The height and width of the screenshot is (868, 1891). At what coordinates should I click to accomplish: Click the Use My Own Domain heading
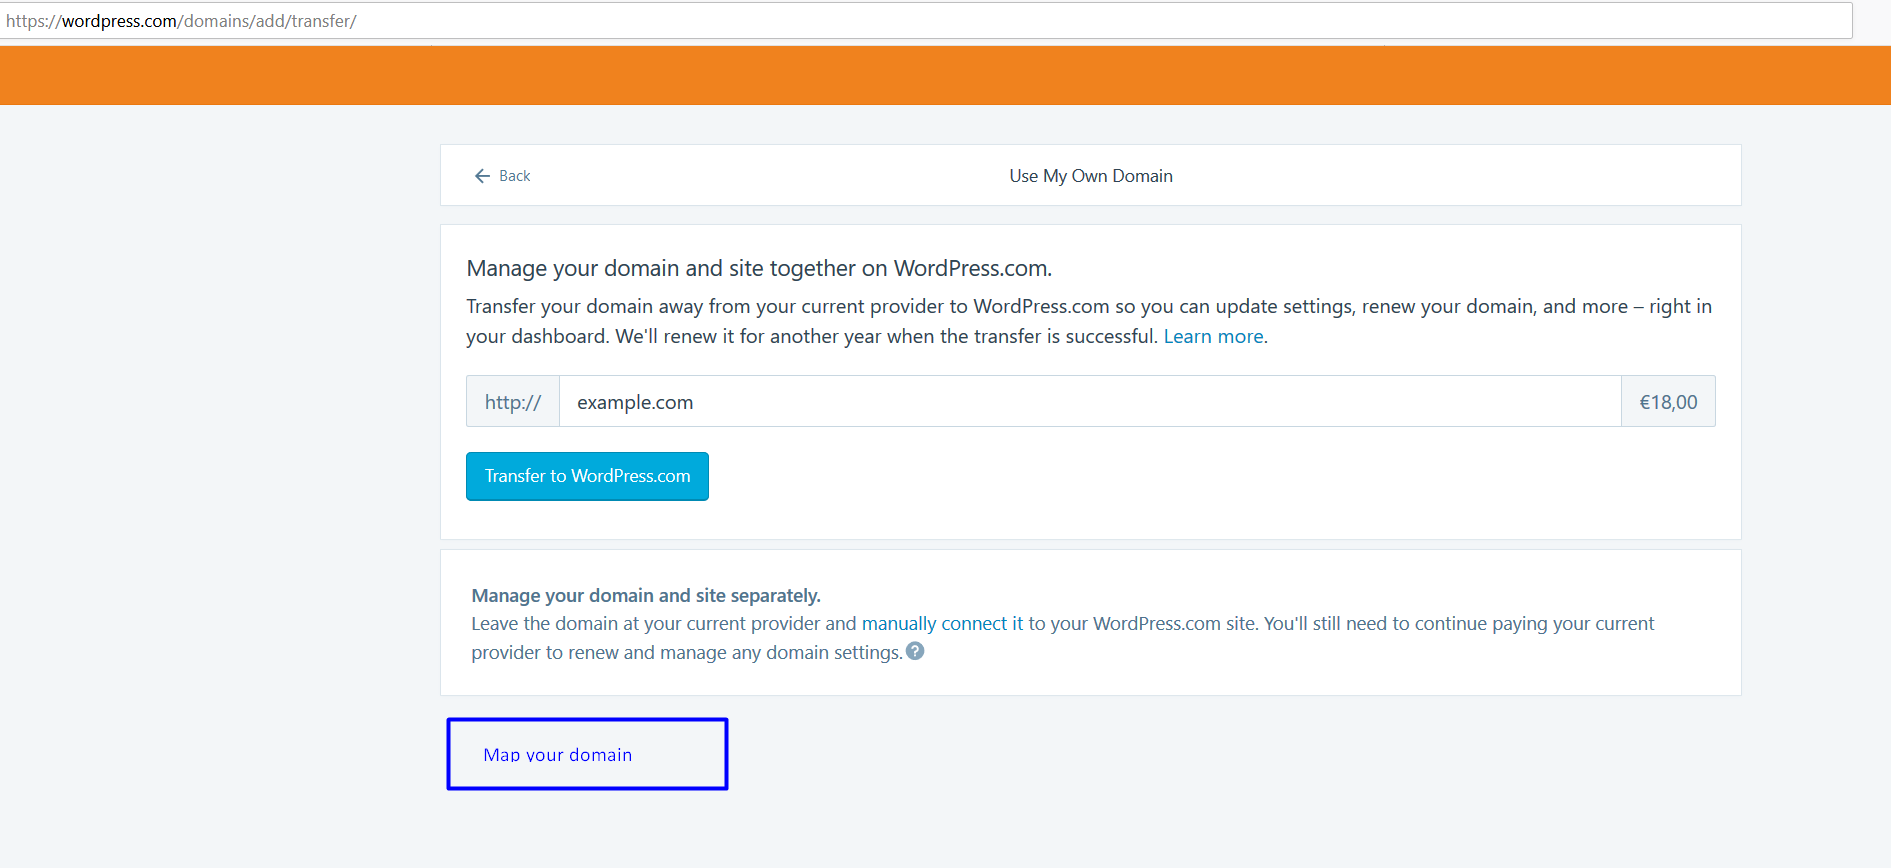(x=1091, y=176)
